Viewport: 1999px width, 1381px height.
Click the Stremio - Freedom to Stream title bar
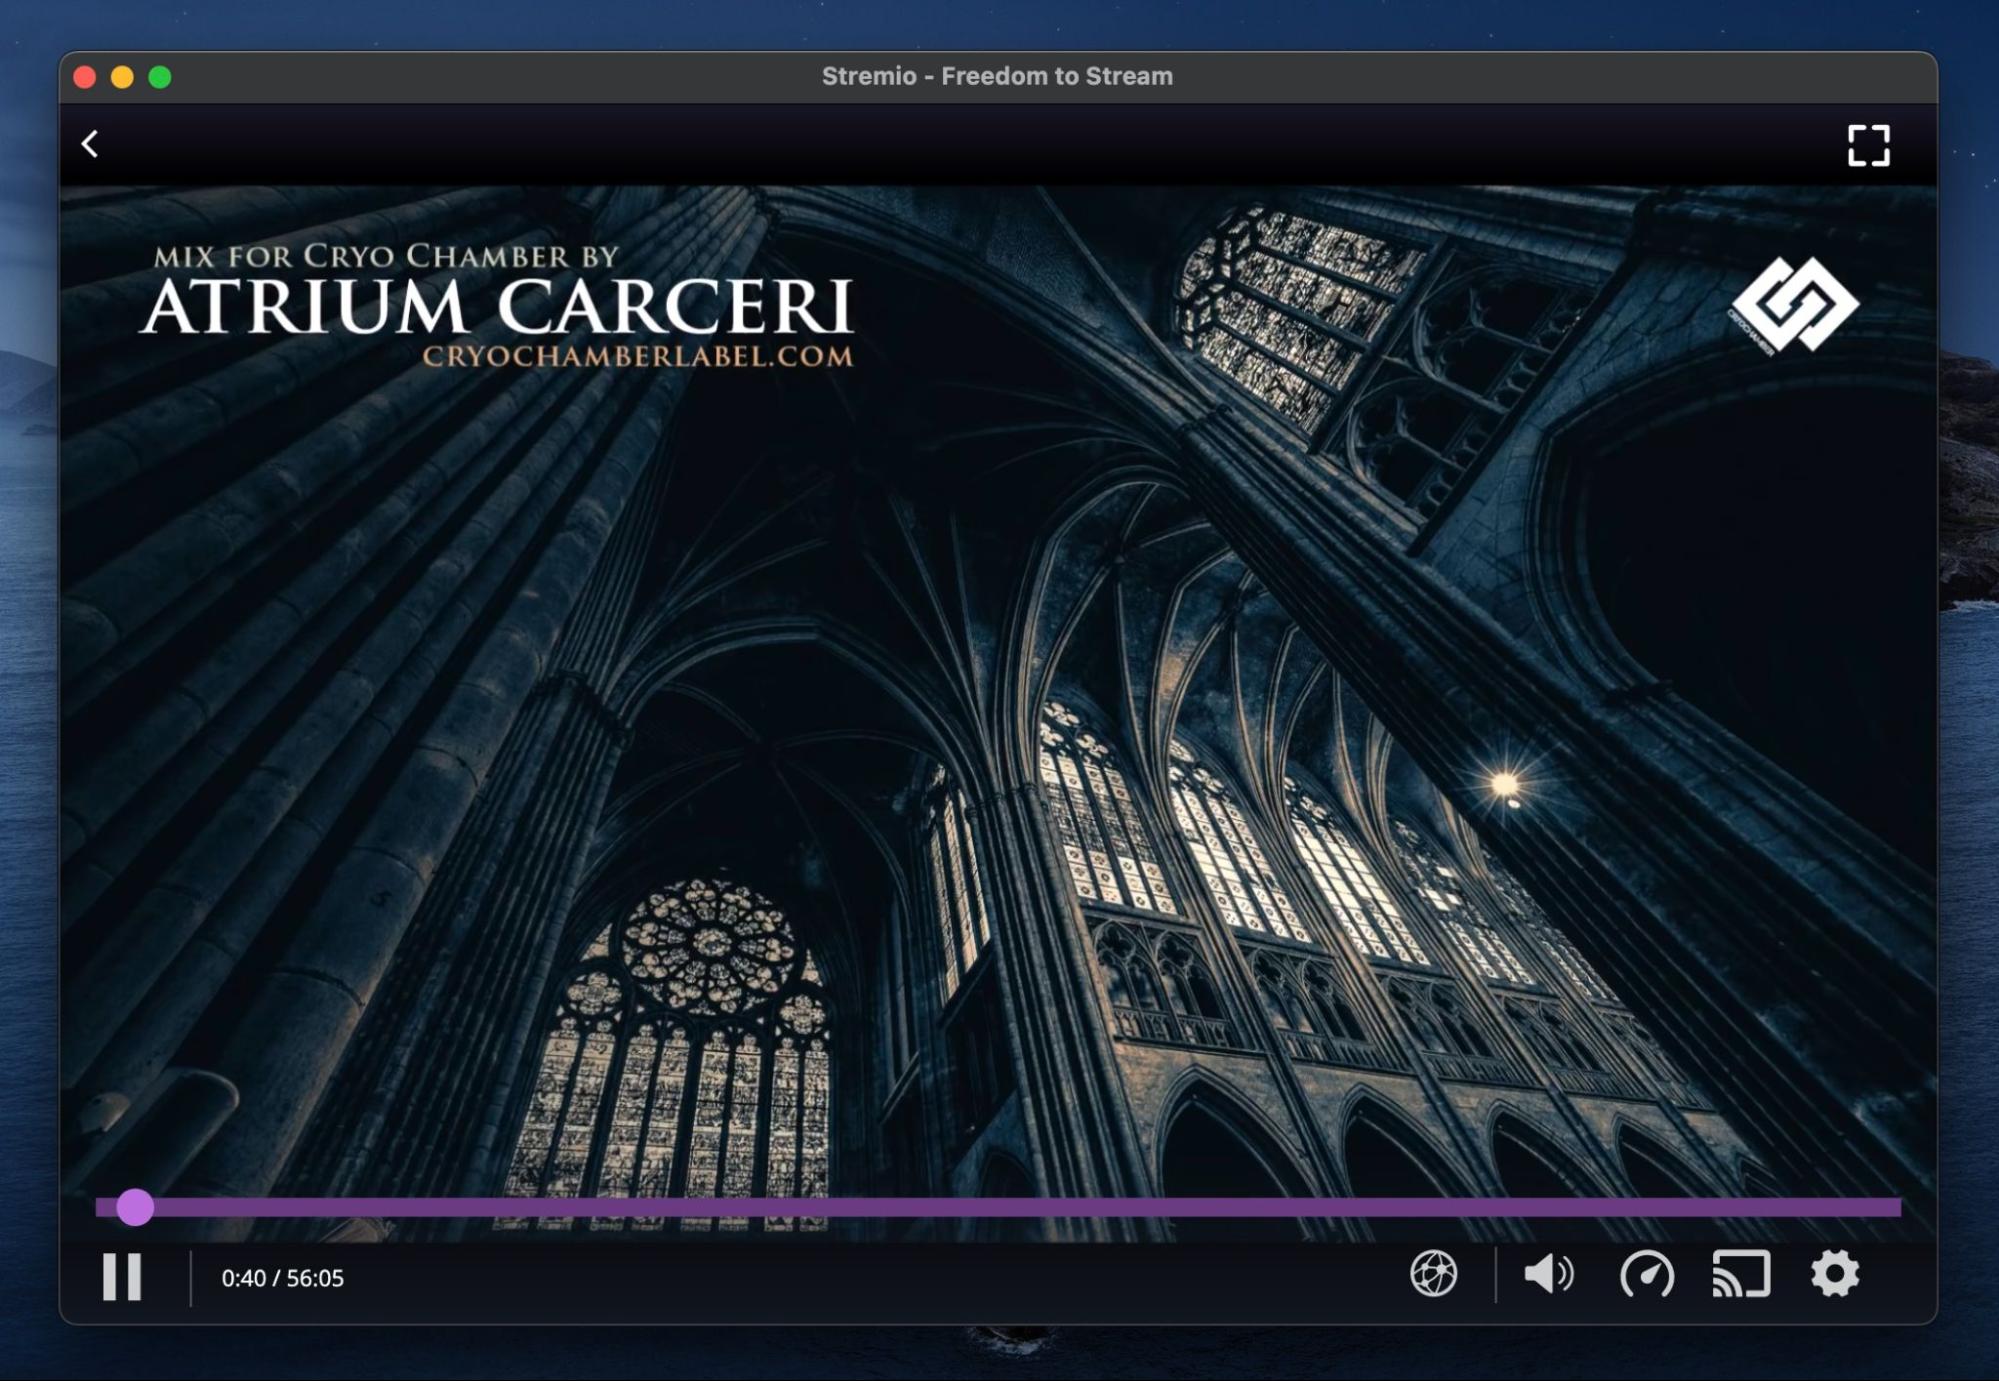[997, 75]
